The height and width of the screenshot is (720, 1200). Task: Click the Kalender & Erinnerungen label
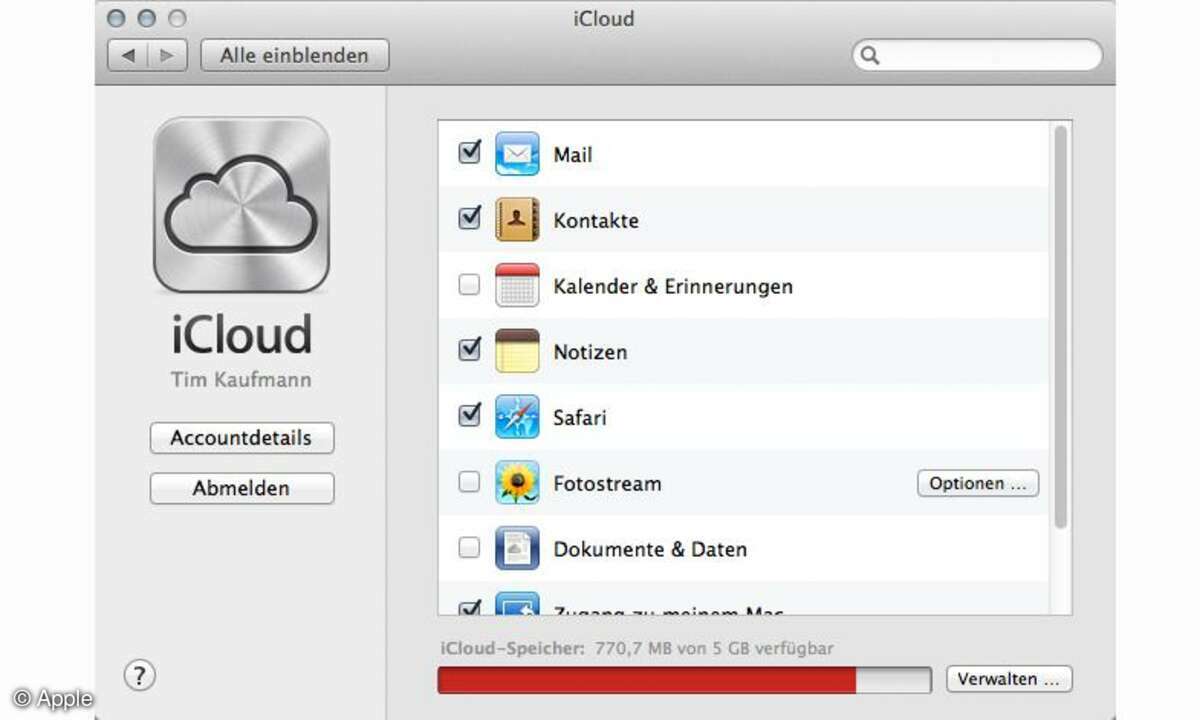point(673,287)
